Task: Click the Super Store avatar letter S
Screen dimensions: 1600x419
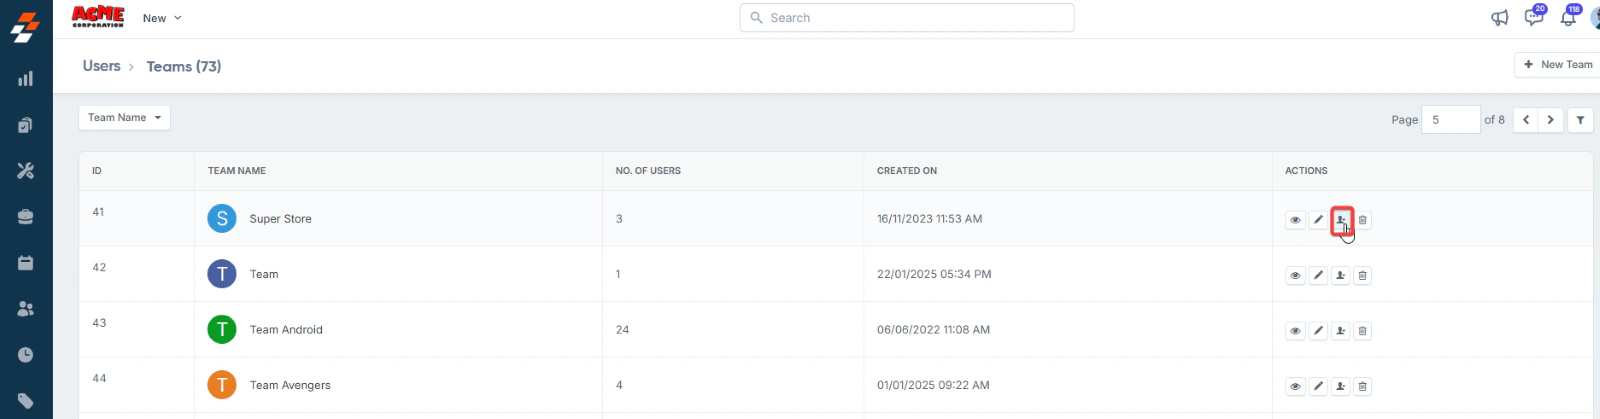Action: 222,219
